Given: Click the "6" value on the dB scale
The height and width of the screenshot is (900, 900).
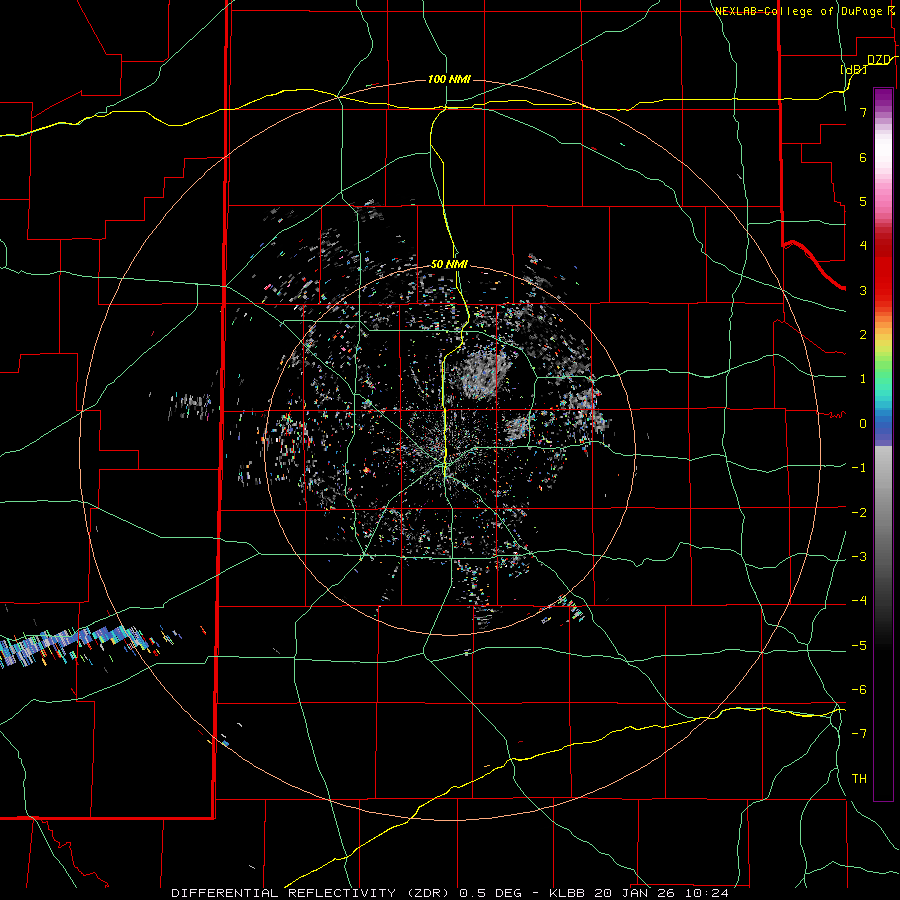Looking at the screenshot, I should (x=863, y=157).
